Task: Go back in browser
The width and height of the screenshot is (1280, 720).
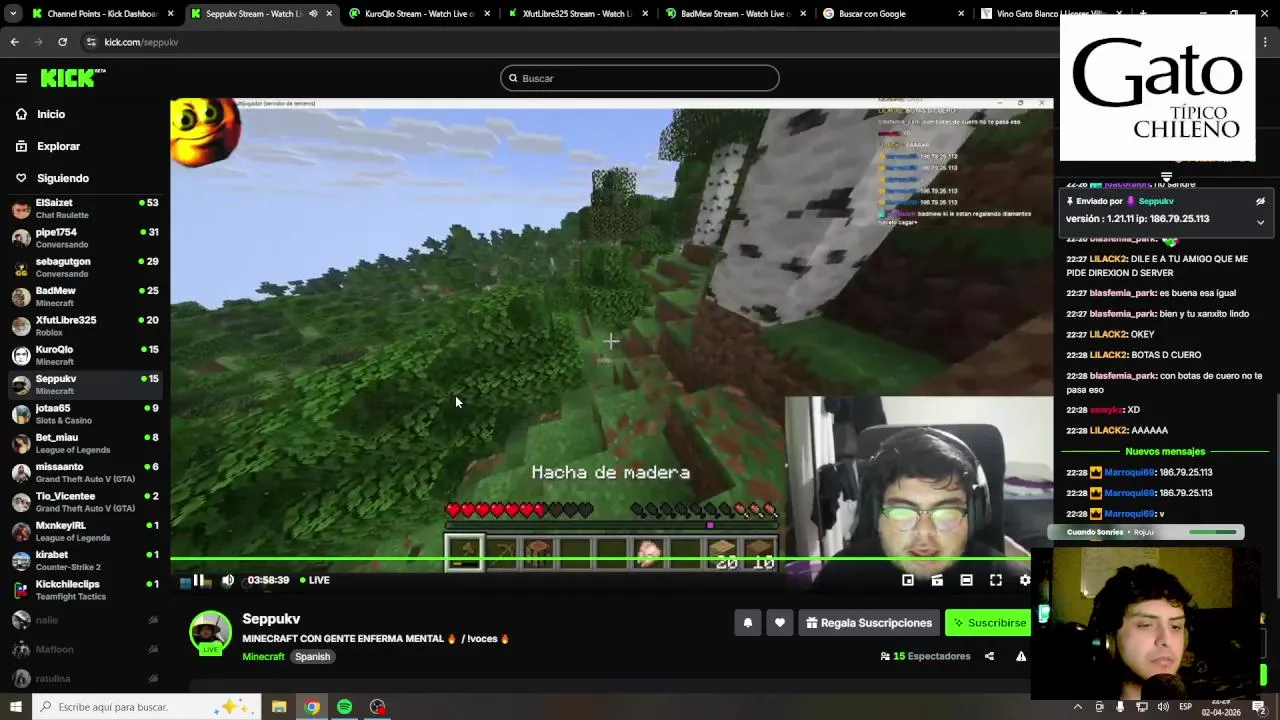Action: click(x=14, y=42)
